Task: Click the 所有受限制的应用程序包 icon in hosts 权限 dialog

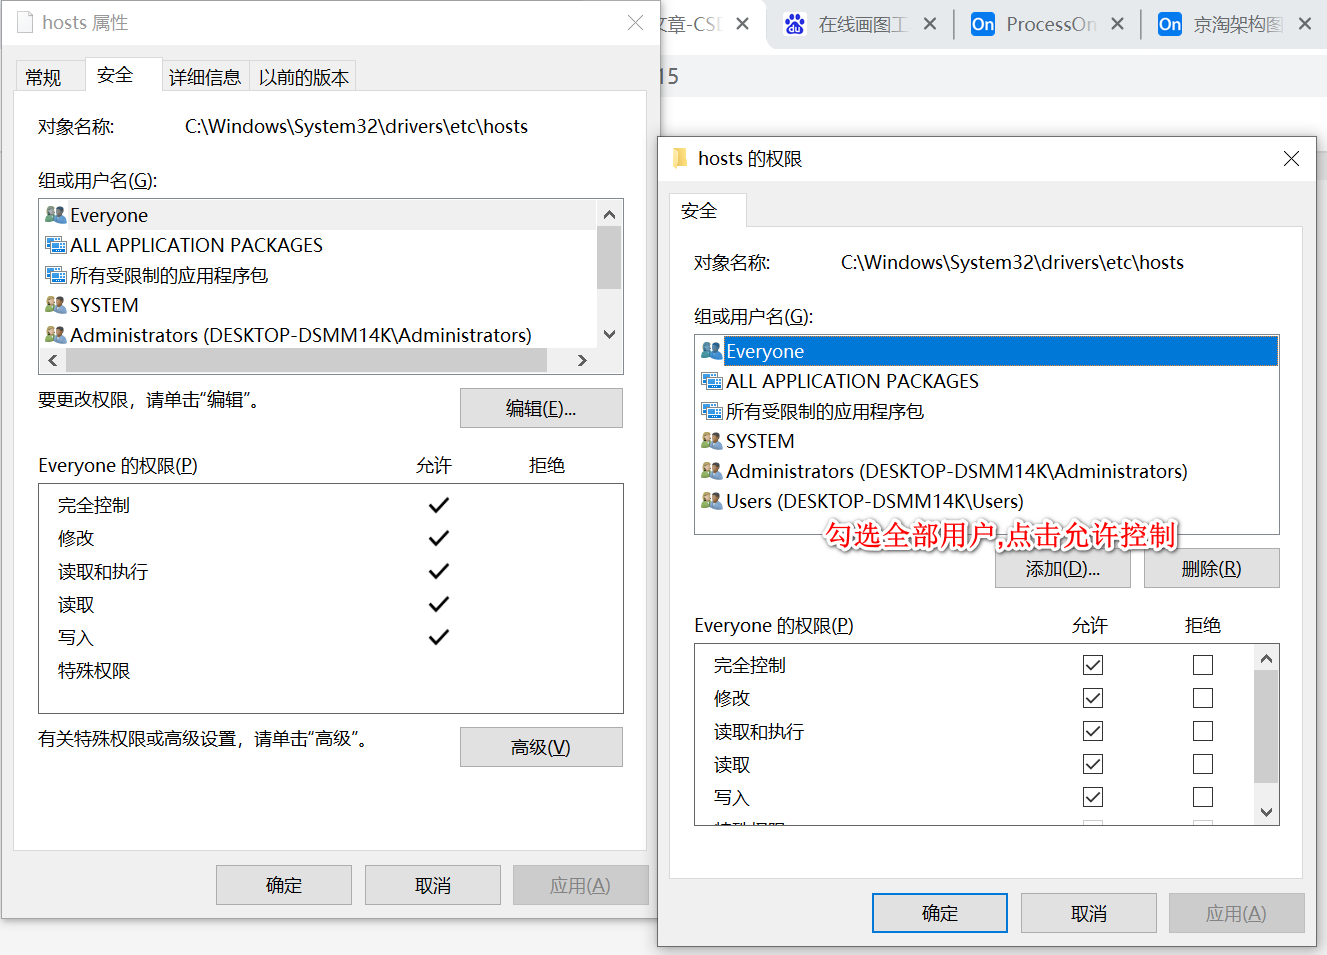Action: [711, 411]
